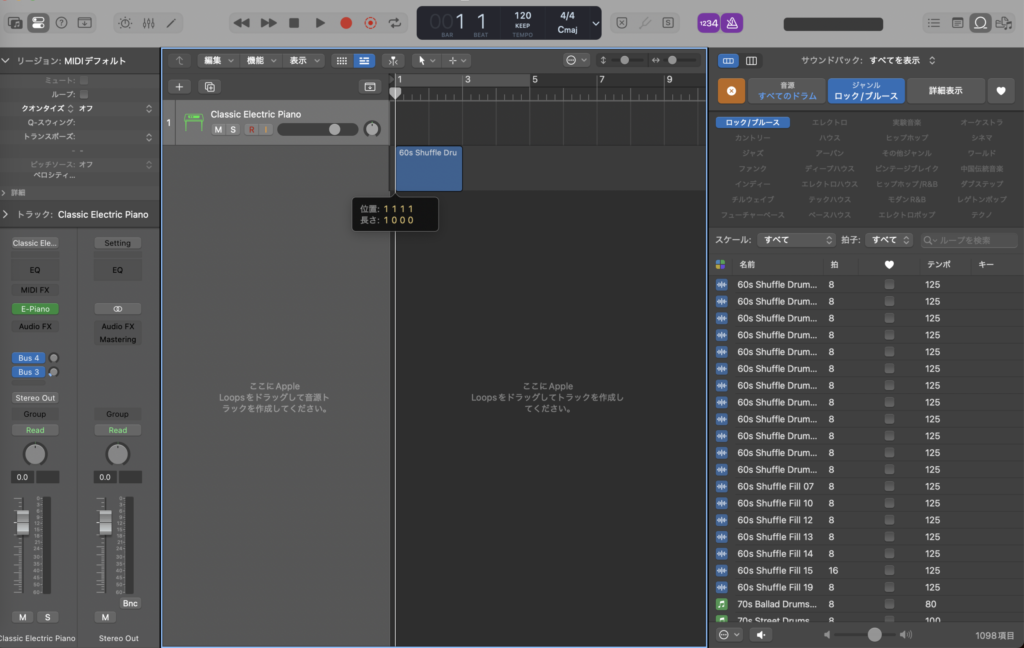Mute the Classic Electric Piano track

point(217,129)
